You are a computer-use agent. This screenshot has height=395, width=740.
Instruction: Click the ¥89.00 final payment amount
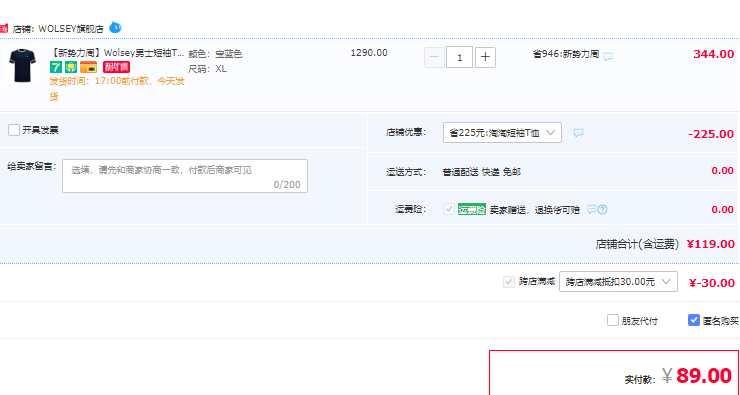click(x=697, y=376)
